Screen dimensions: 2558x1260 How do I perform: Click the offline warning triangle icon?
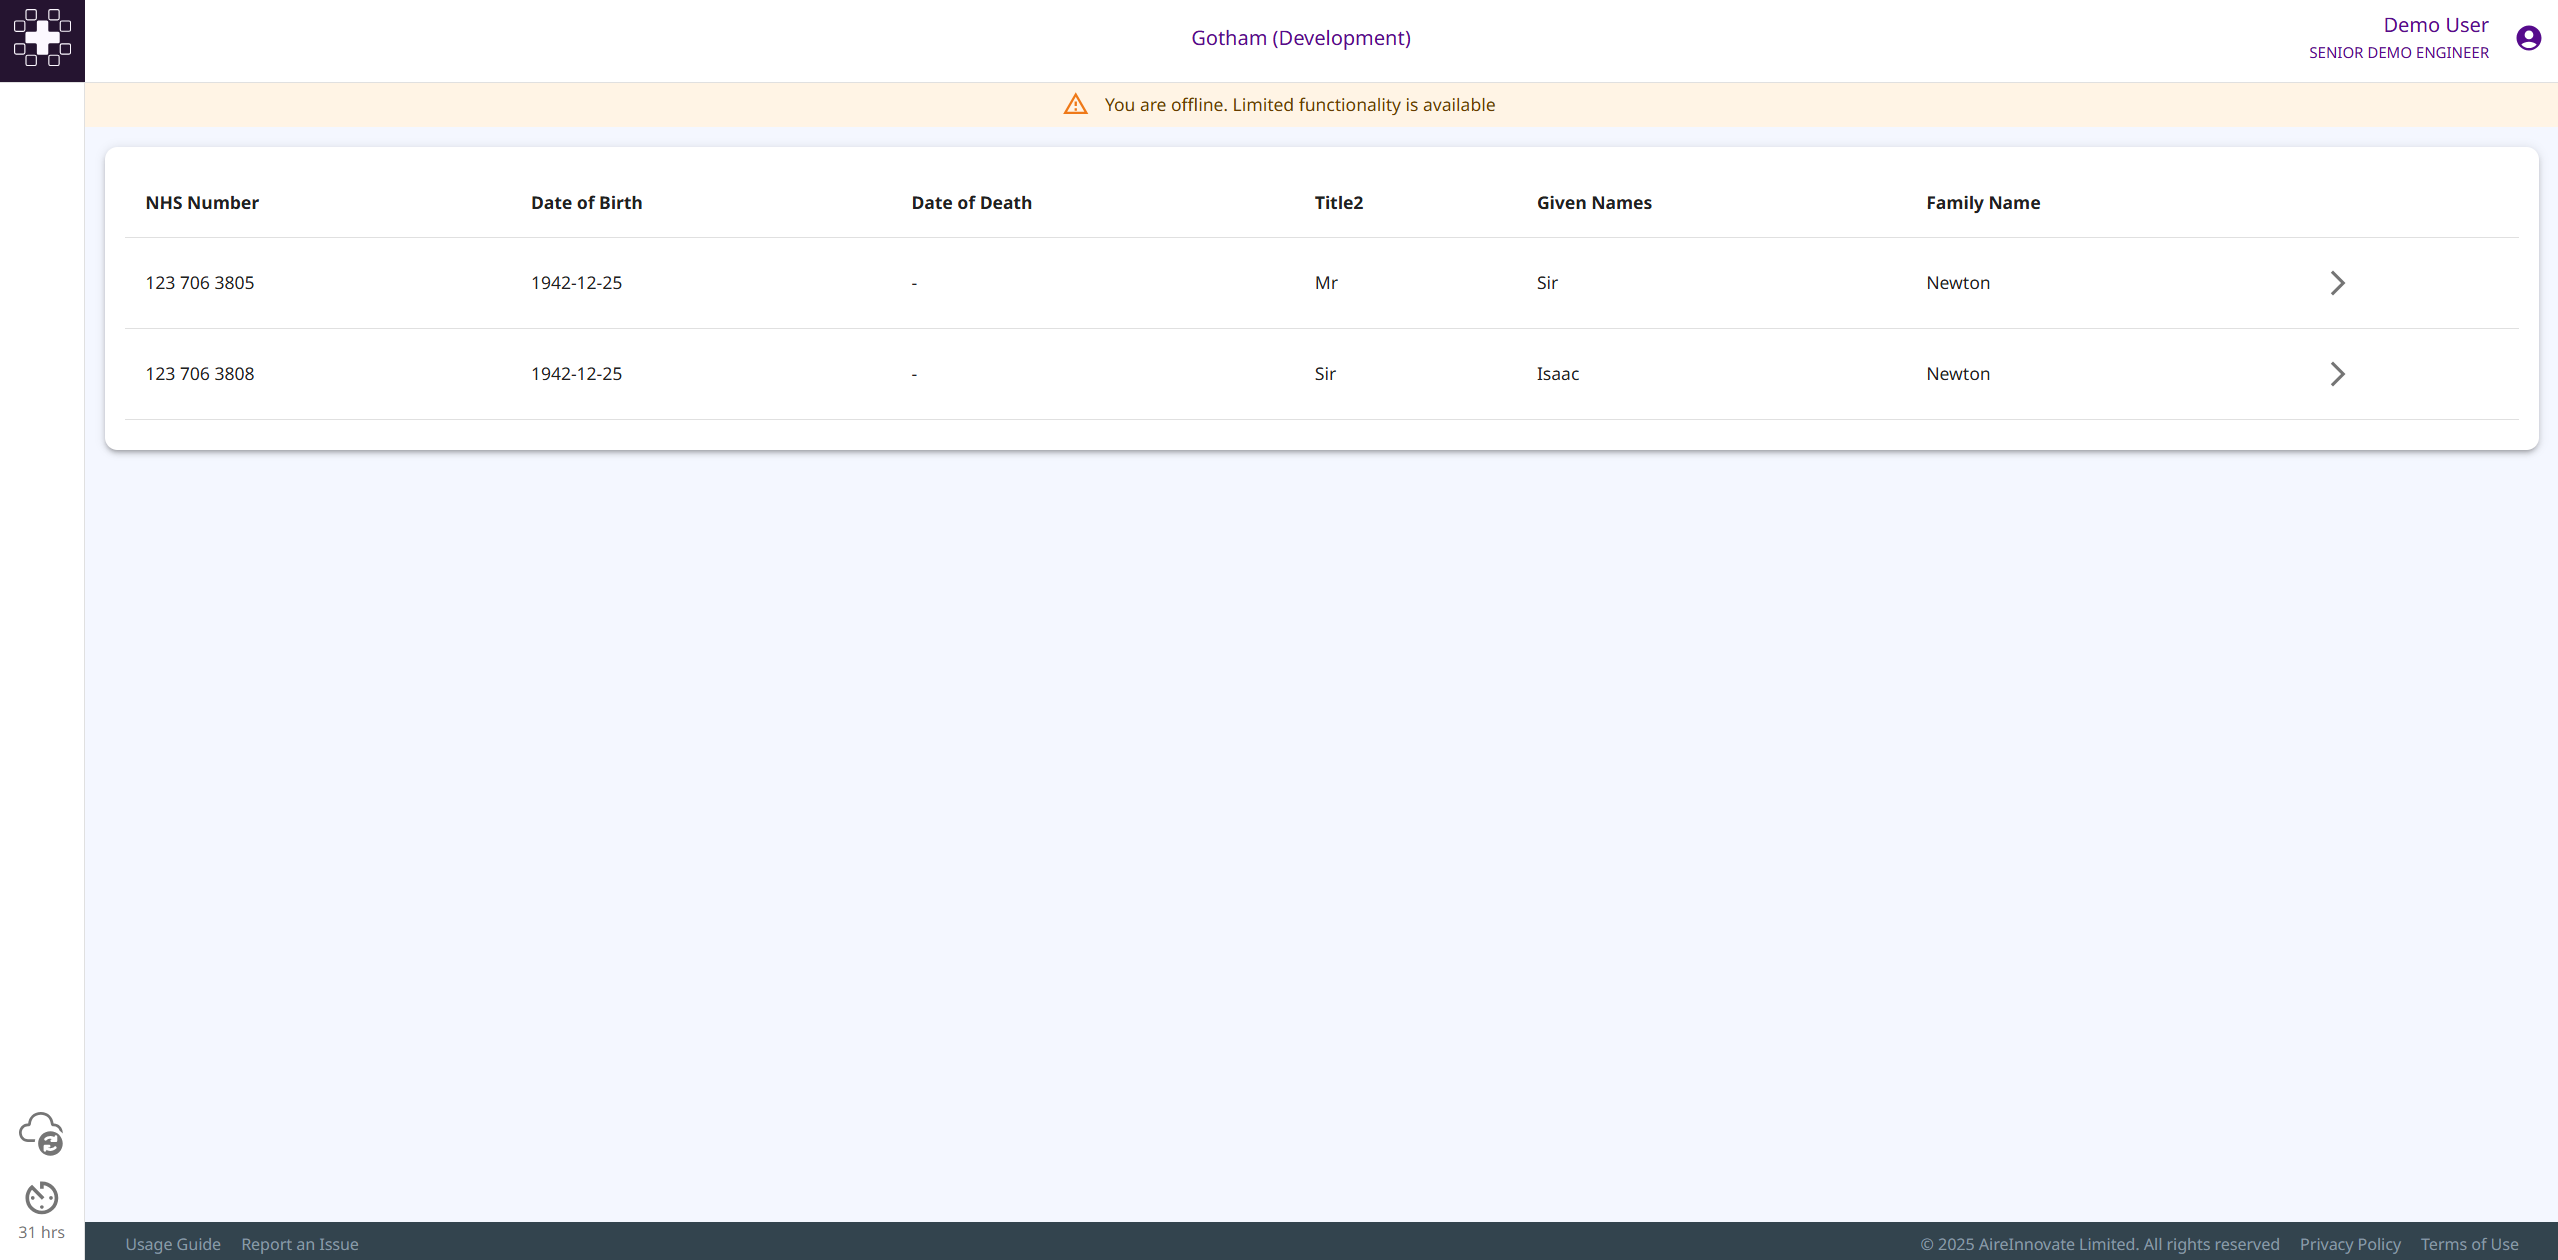(x=1075, y=104)
